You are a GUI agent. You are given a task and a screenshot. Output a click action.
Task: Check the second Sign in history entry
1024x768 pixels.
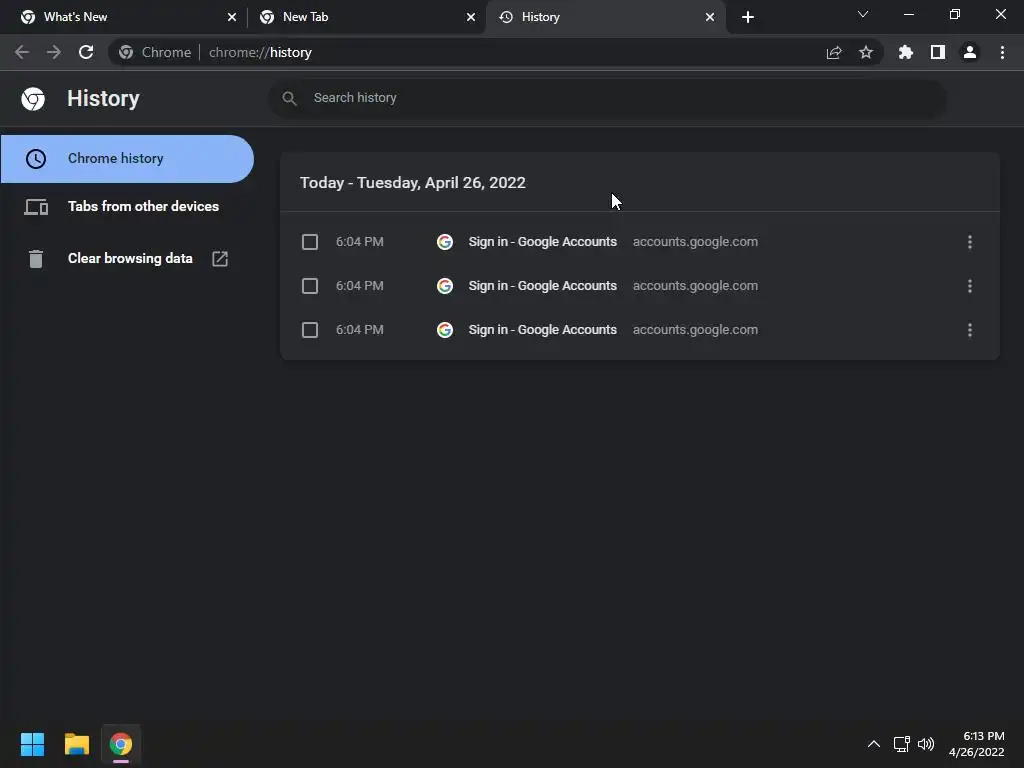tap(310, 286)
